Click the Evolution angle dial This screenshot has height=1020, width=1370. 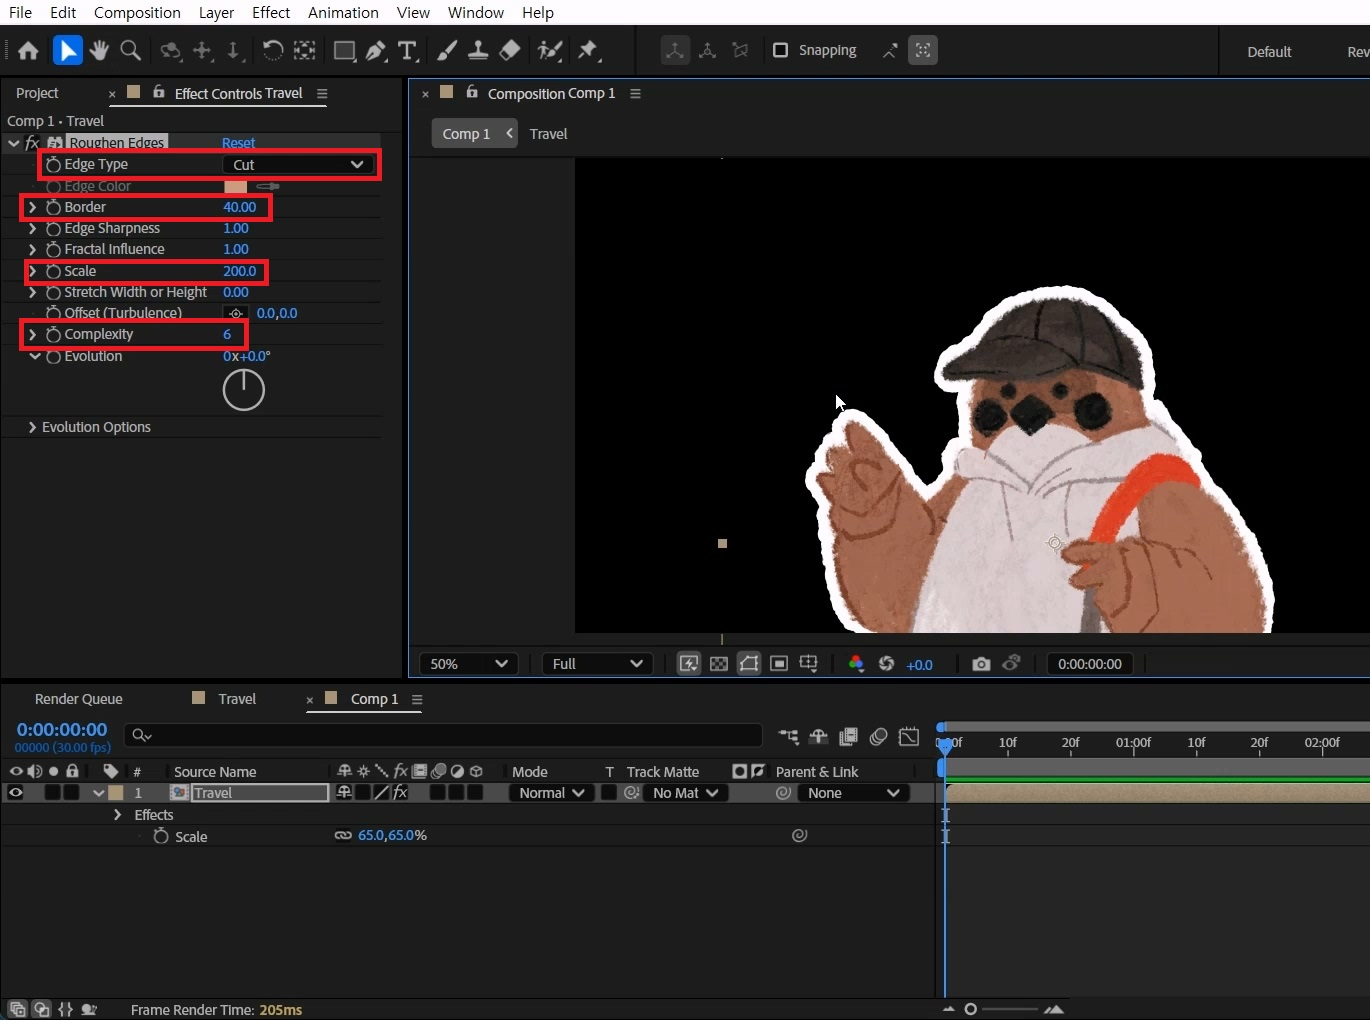(243, 390)
